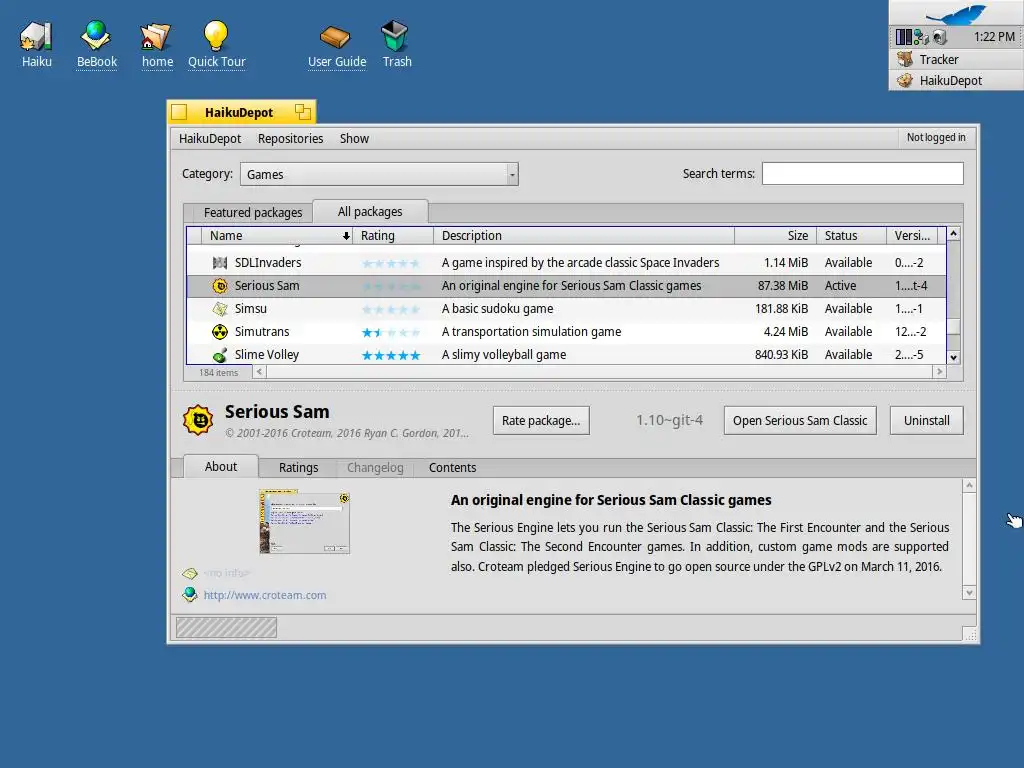This screenshot has width=1024, height=768.
Task: Open the http://www.croteam.com link
Action: [264, 595]
